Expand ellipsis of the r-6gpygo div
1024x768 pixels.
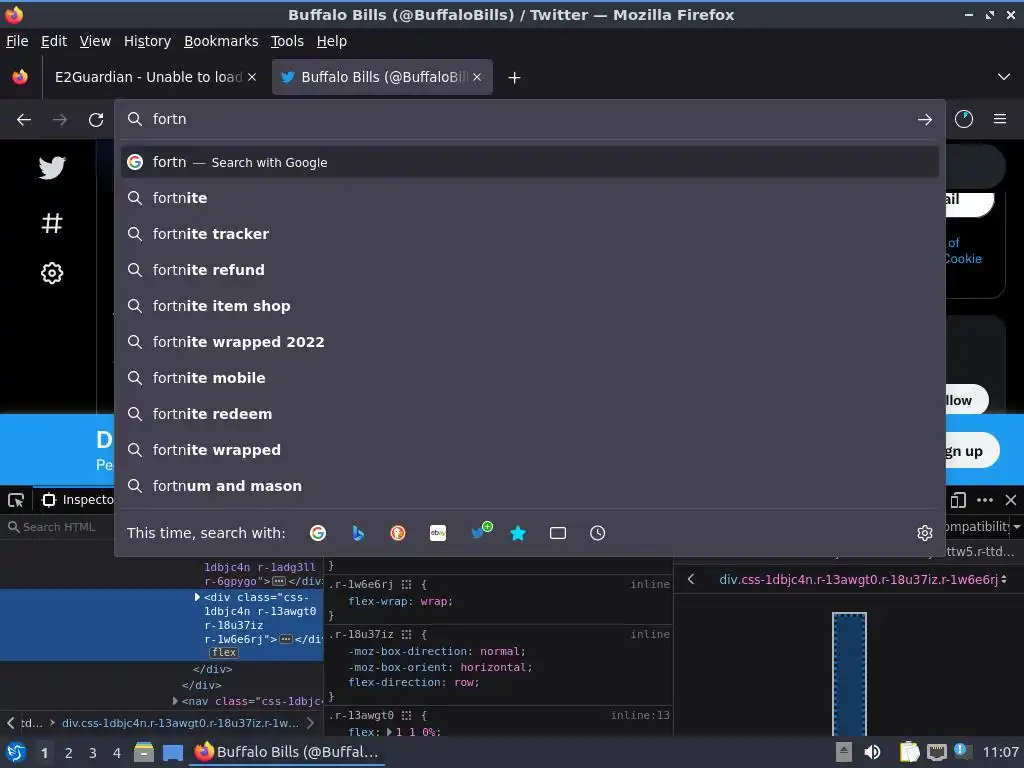pos(279,581)
